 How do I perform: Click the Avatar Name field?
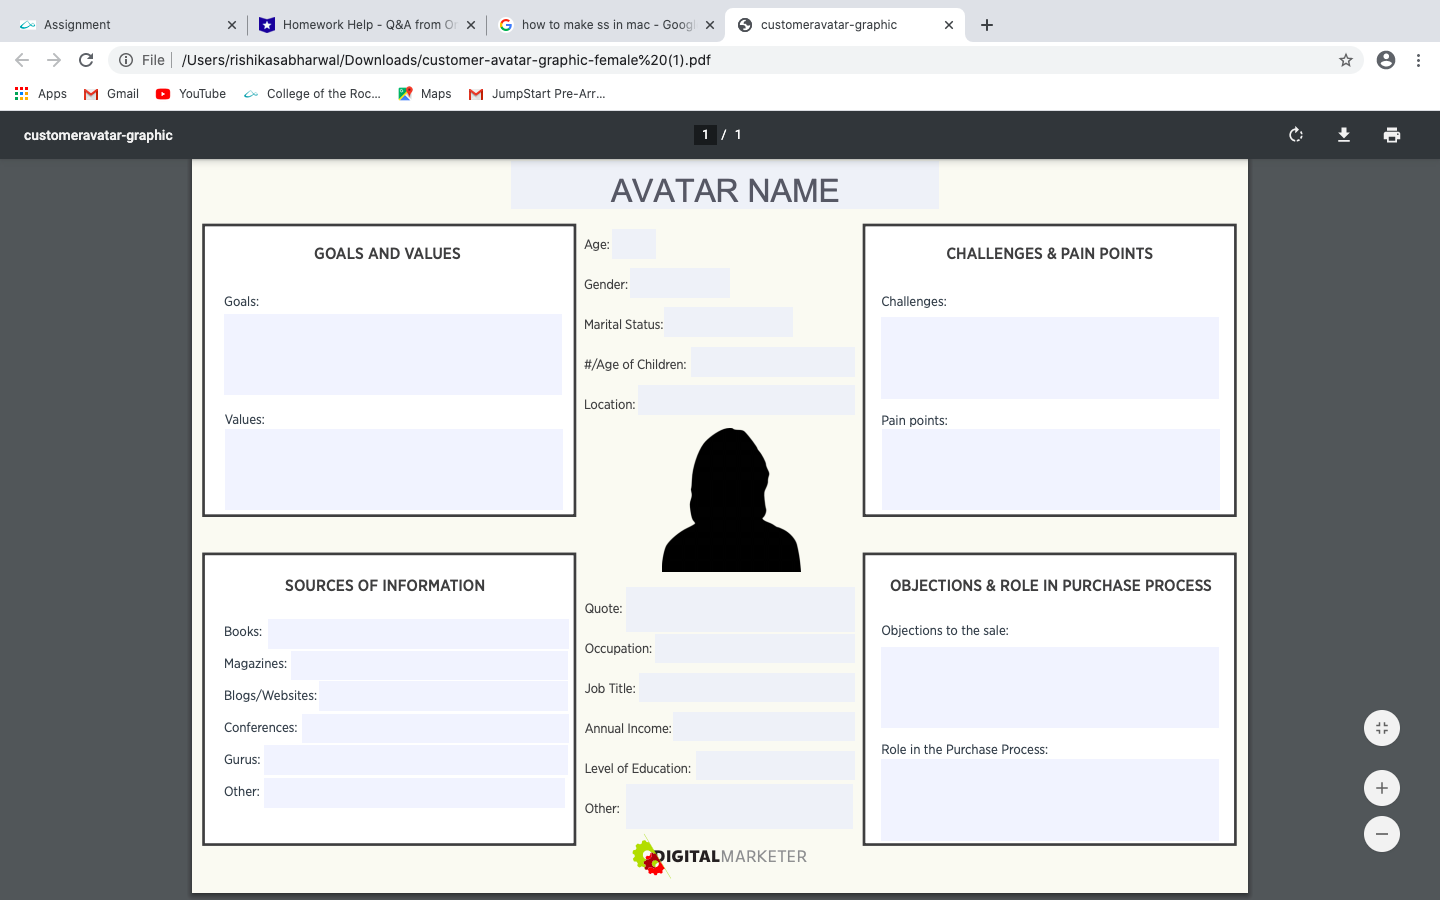coord(725,186)
